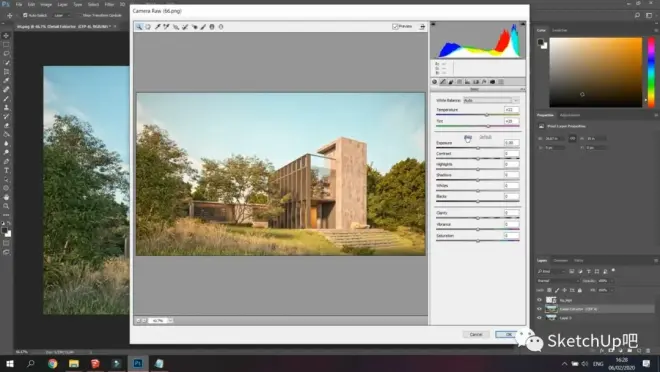
Task: Select the Targeted Adjustment tool
Action: (176, 27)
